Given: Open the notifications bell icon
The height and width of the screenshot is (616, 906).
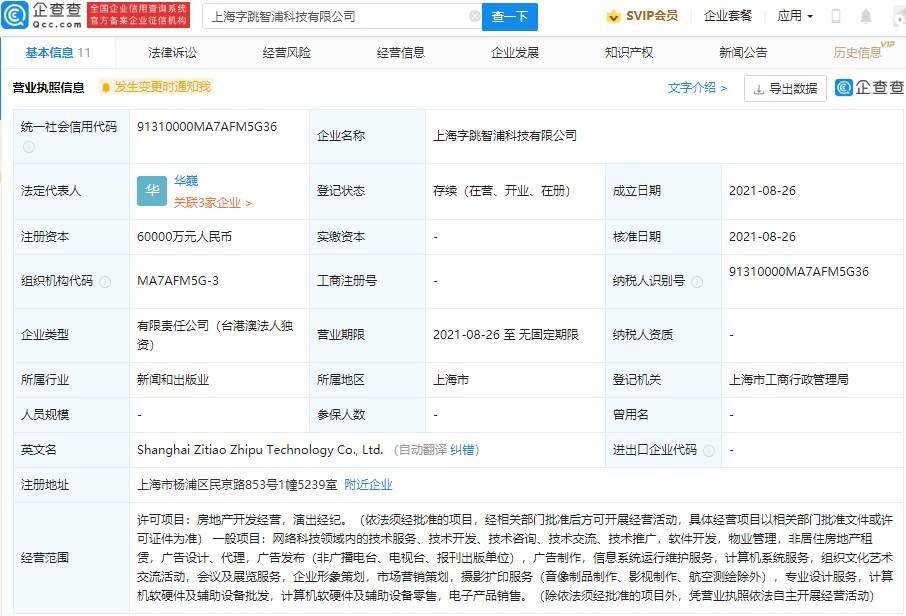Looking at the screenshot, I should tap(866, 16).
